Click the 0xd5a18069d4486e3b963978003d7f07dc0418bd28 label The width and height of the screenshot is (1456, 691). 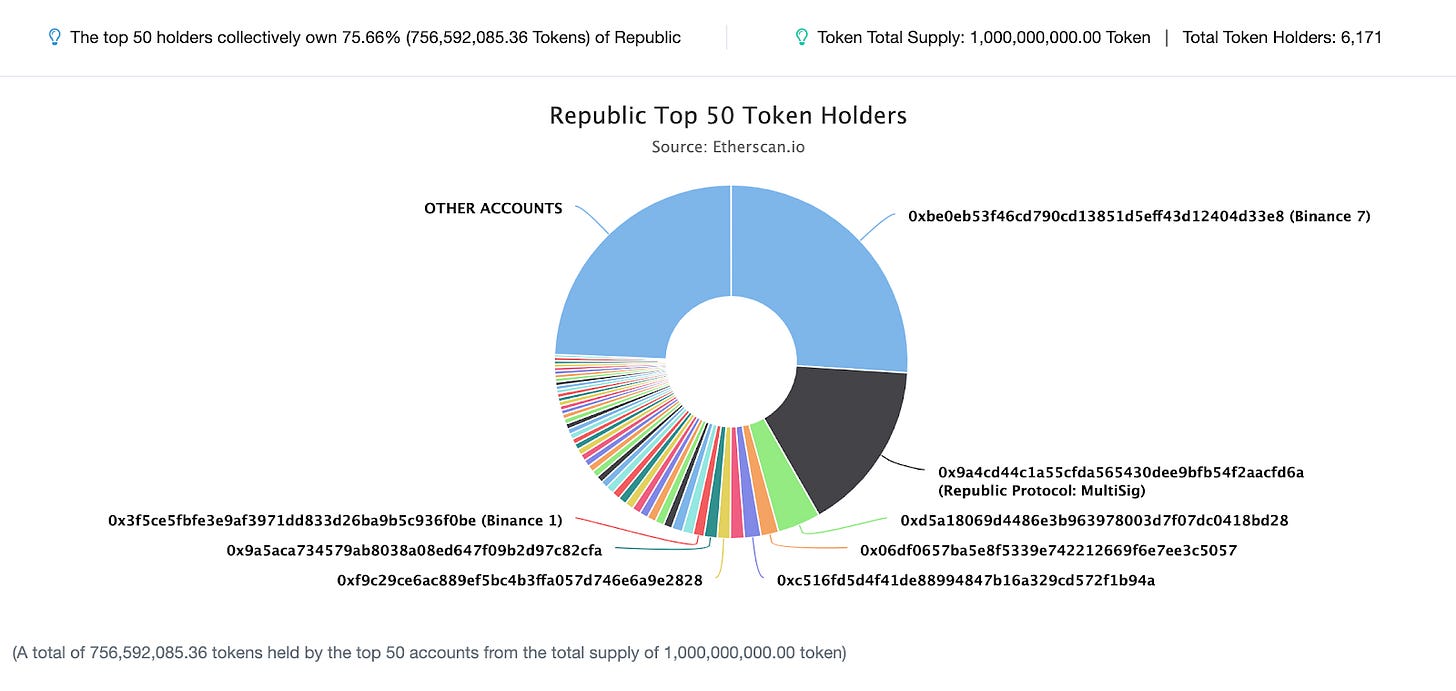coord(1094,521)
